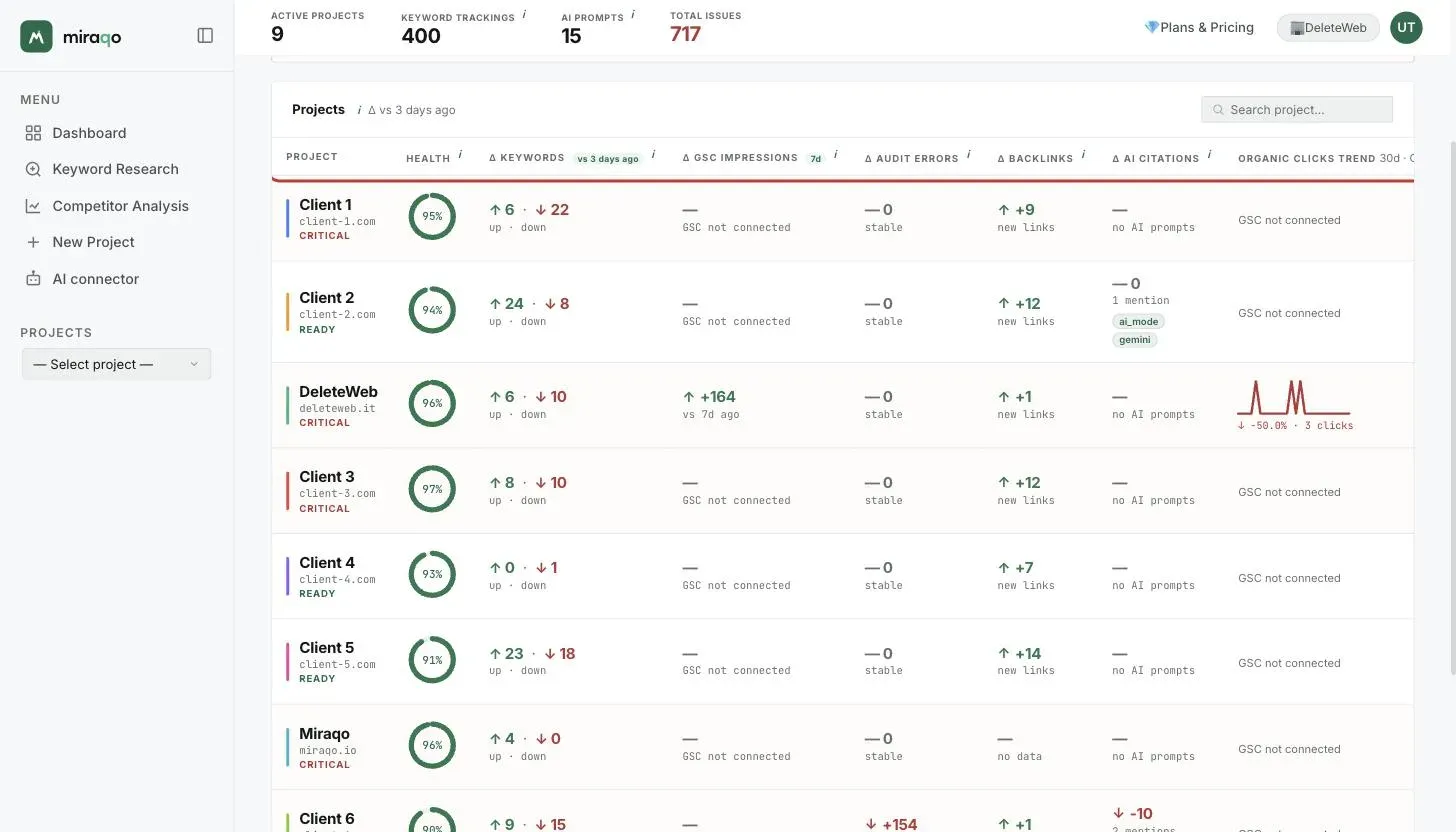
Task: Open the DeleteWeb project
Action: [842, 405]
